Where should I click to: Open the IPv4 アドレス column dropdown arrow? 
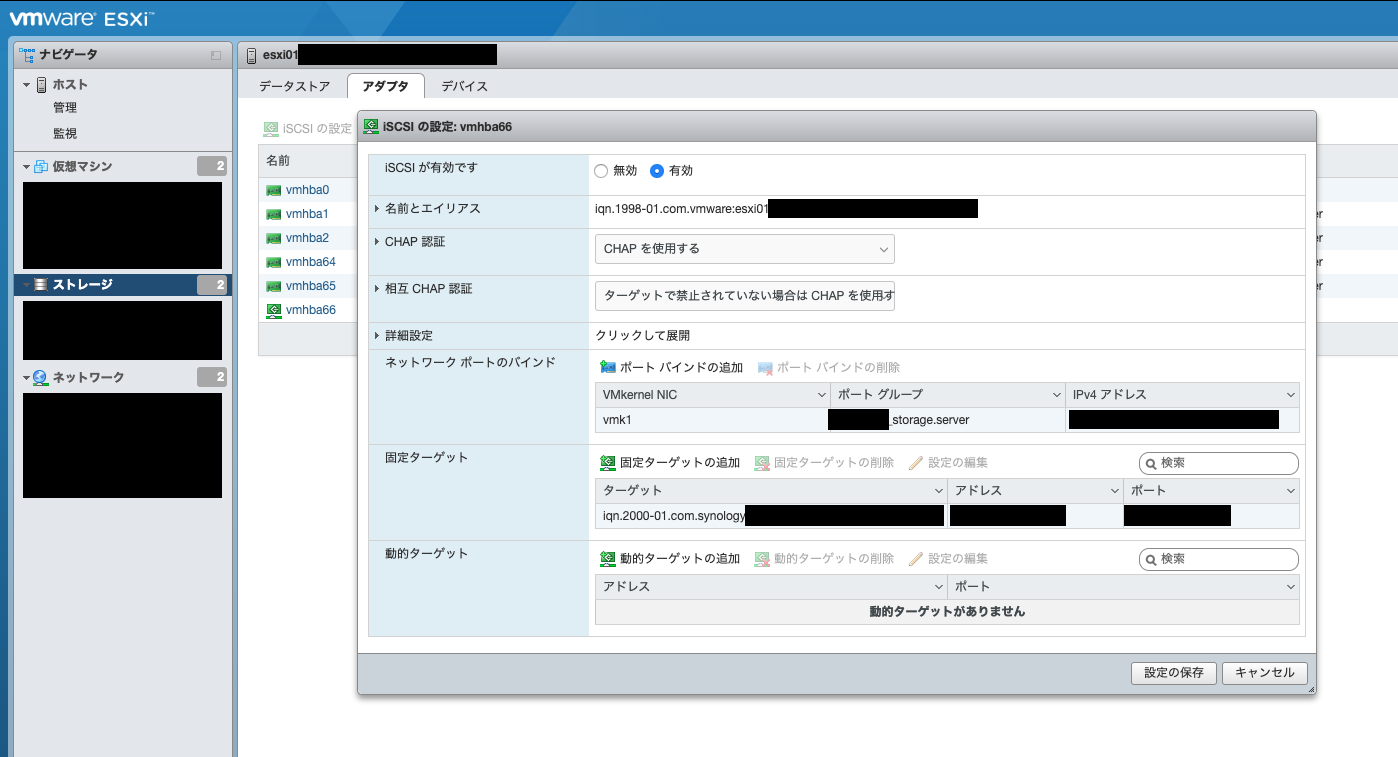pyautogui.click(x=1292, y=395)
